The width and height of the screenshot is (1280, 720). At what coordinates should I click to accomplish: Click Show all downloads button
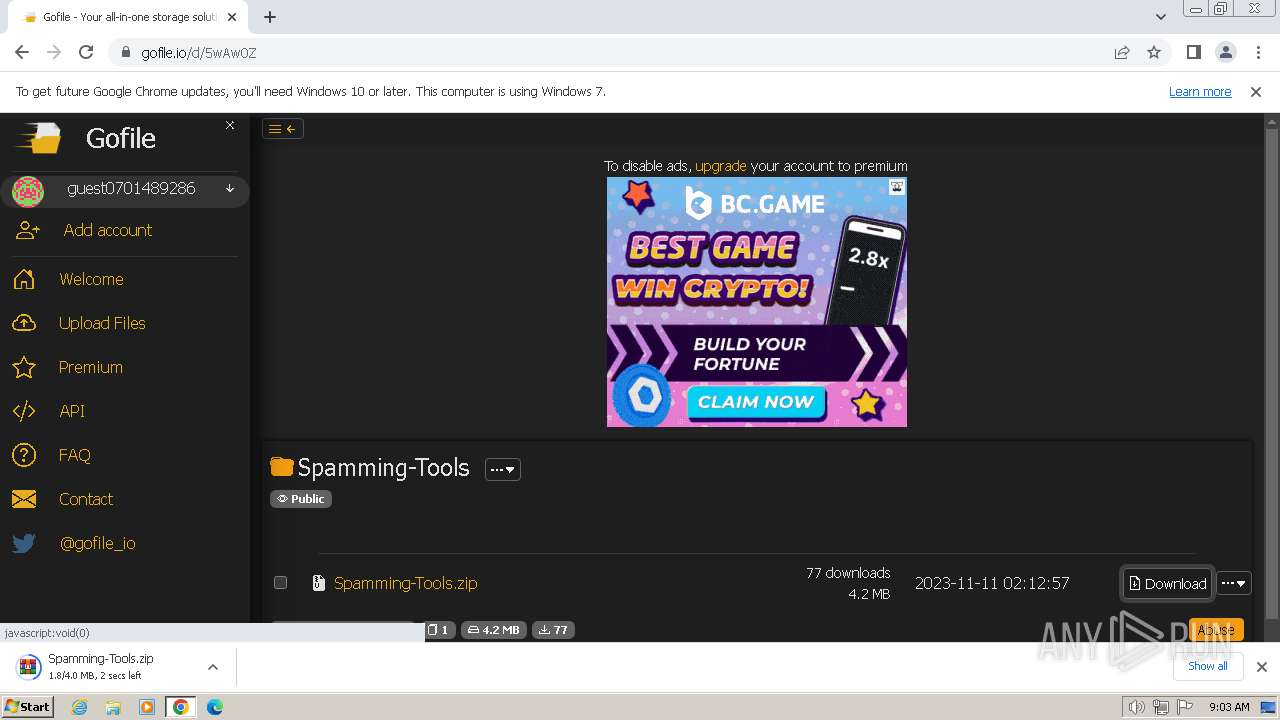tap(1207, 666)
